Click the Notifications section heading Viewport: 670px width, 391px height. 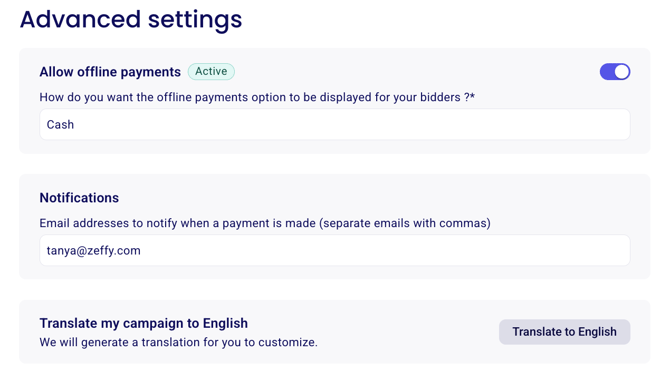point(79,197)
